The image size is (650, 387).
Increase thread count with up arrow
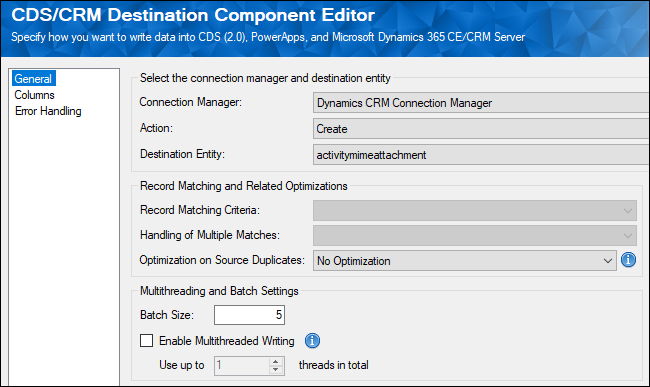pyautogui.click(x=275, y=362)
